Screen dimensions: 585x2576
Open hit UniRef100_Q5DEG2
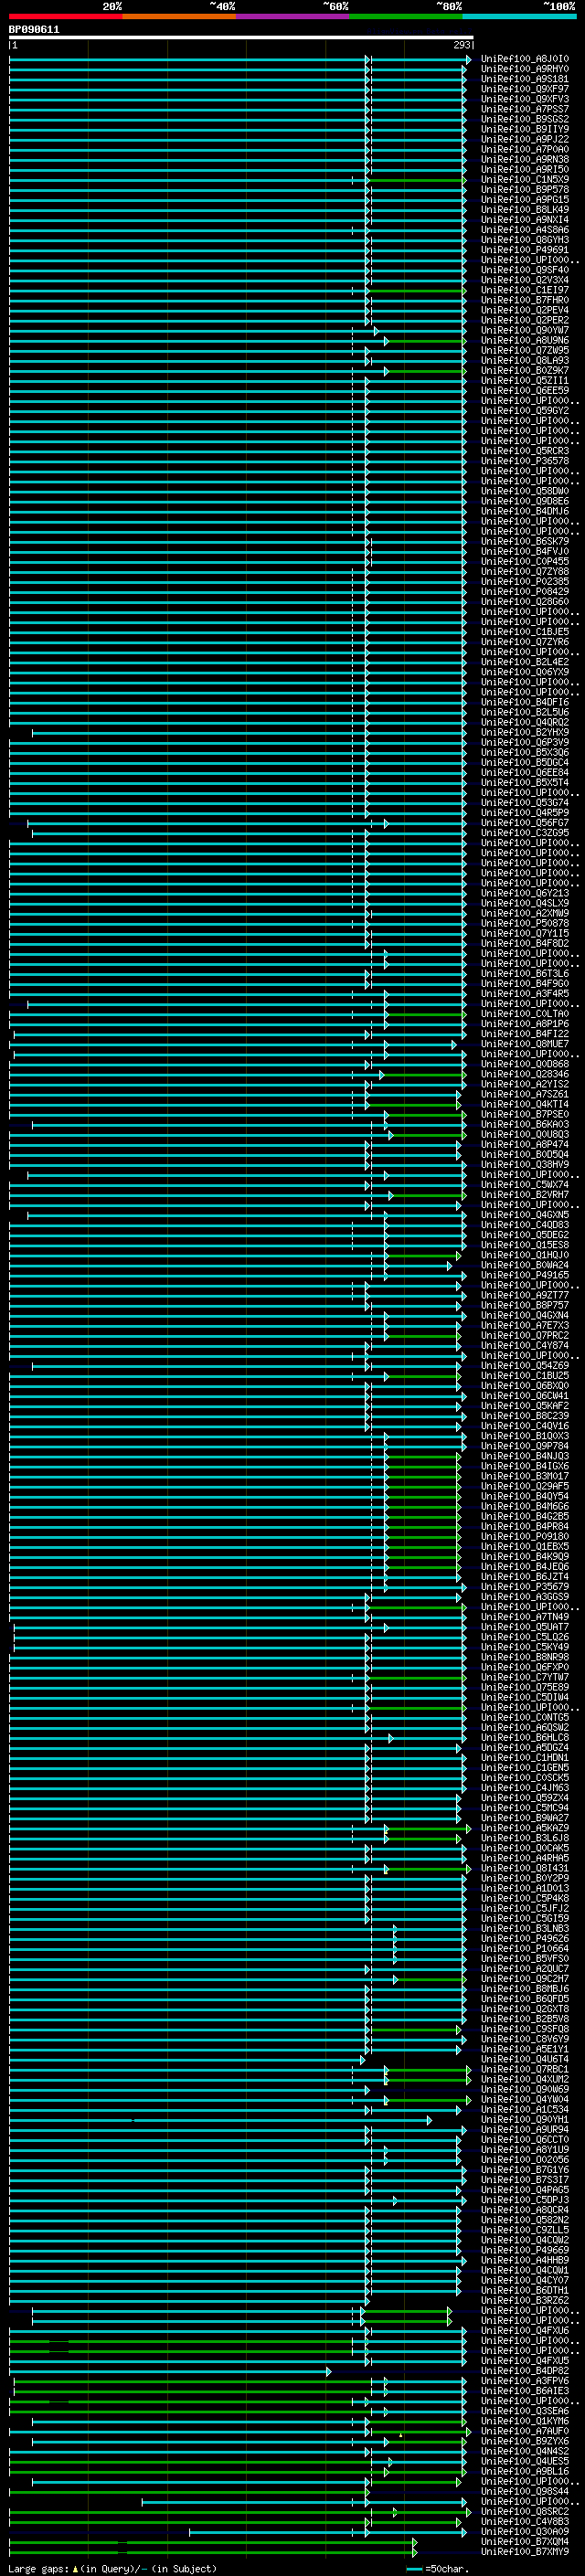[x=524, y=1235]
